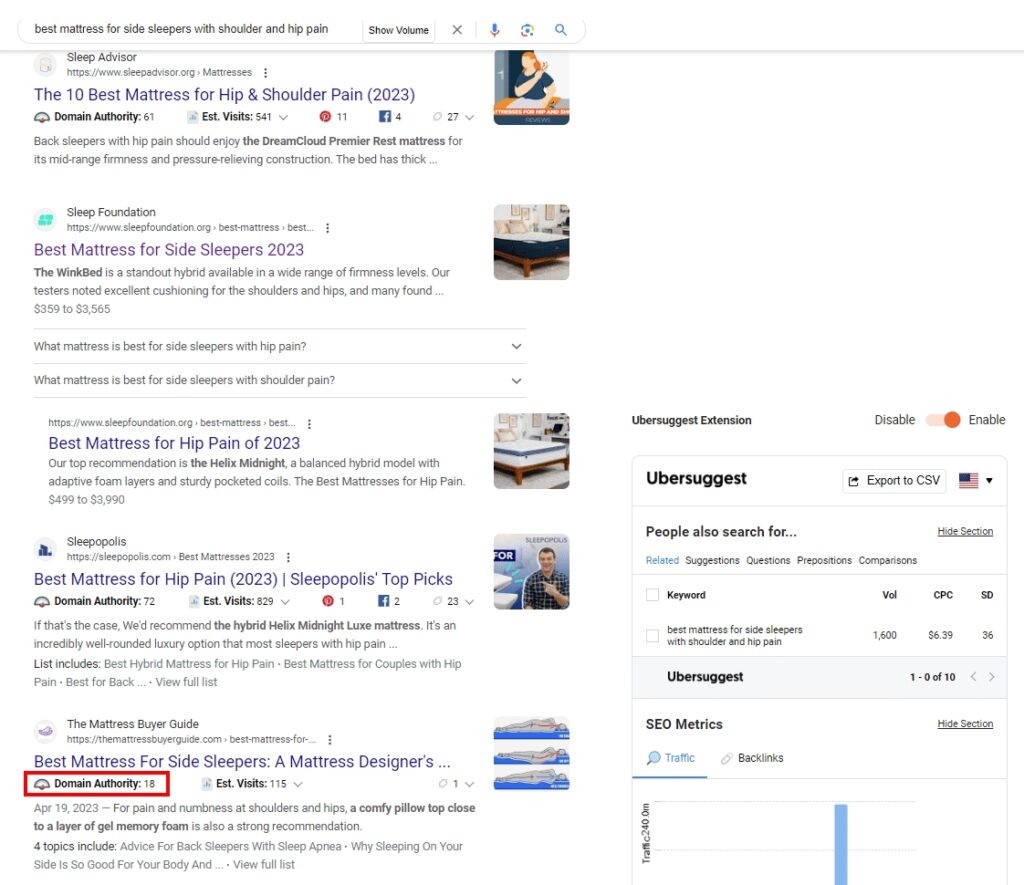Clear the search box with X icon
Screen dimensions: 1024x885
[x=457, y=30]
